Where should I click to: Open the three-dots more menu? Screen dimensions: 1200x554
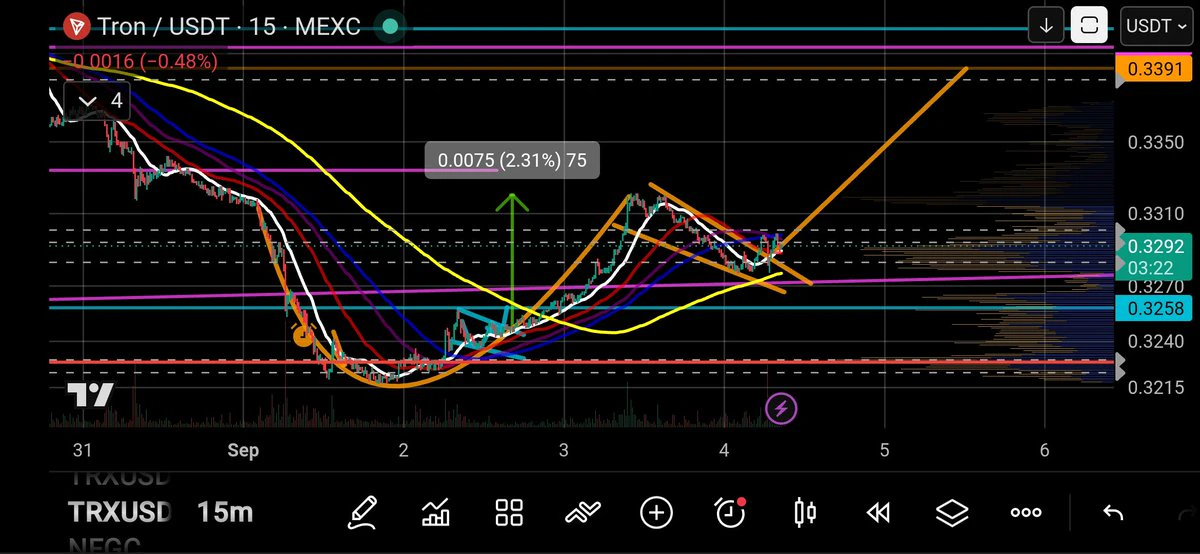(1026, 513)
